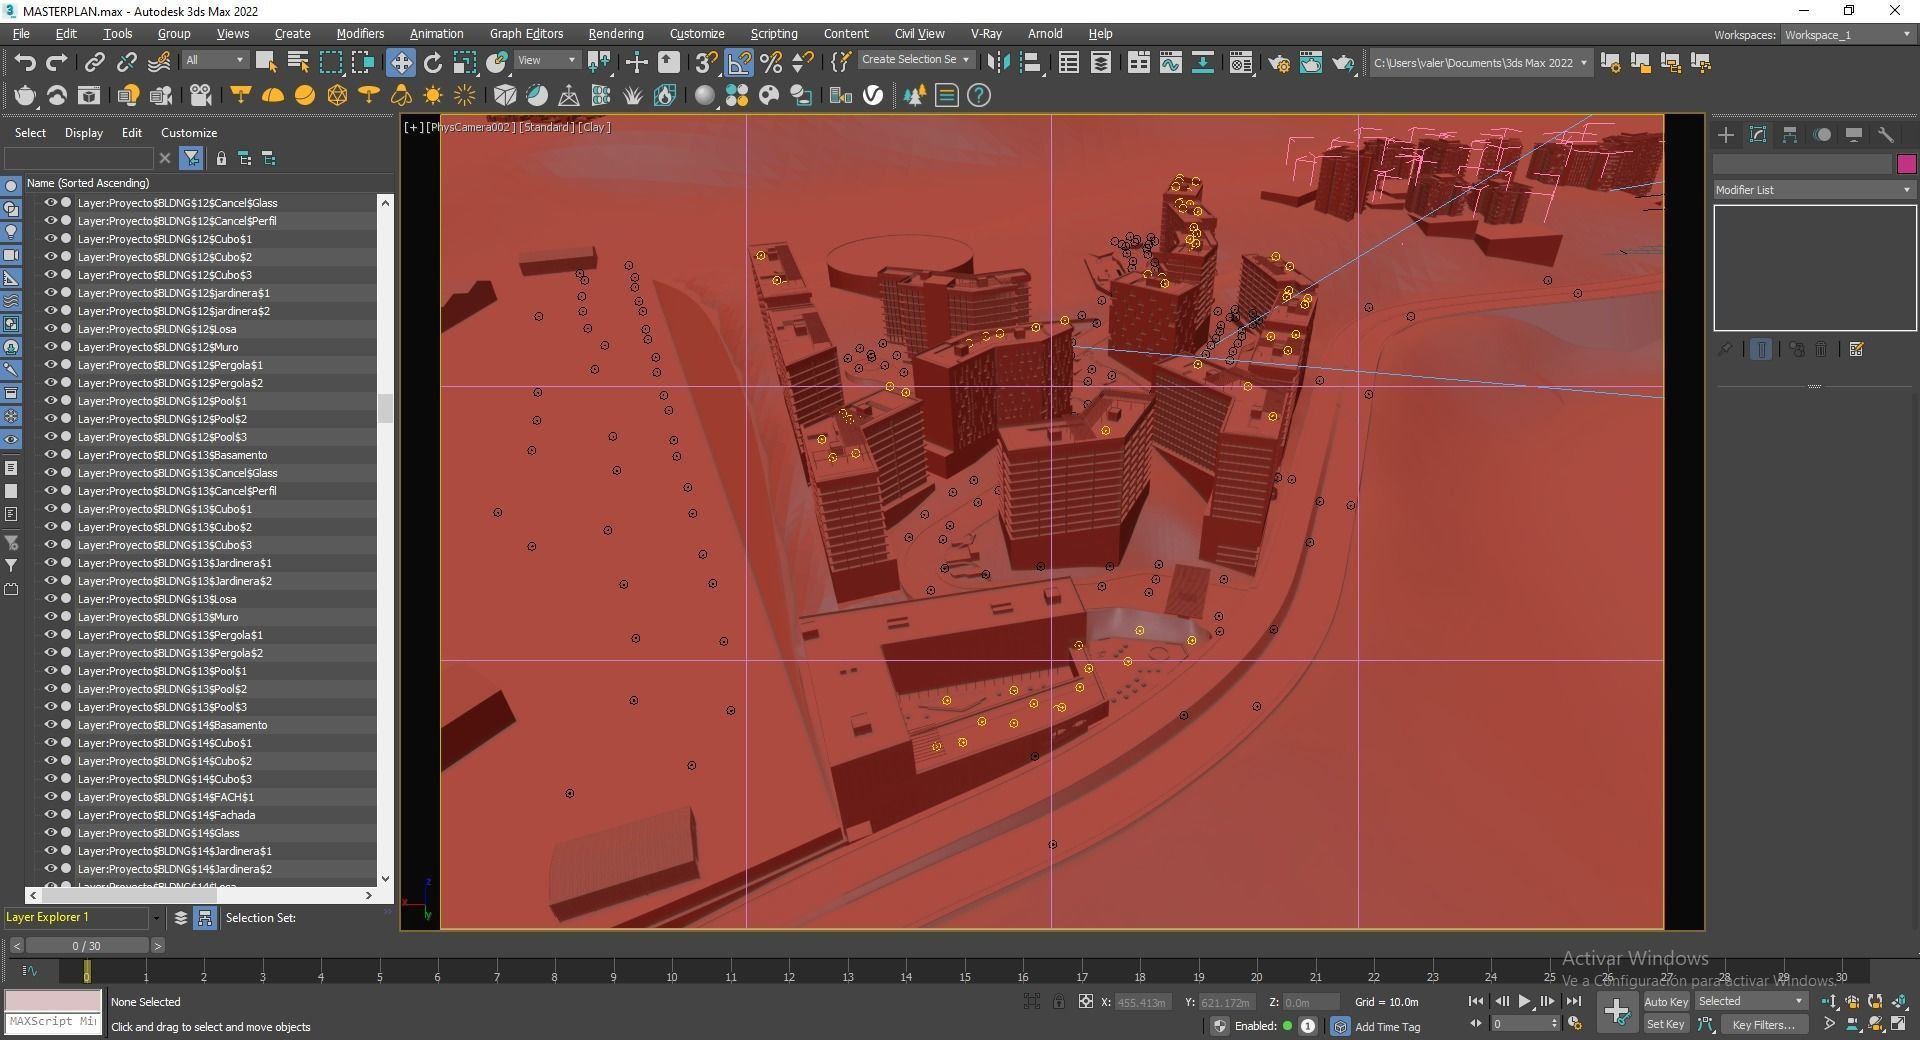Click the Rendered Frame Window icon
Viewport: 1920px width, 1040px height.
[x=1311, y=62]
